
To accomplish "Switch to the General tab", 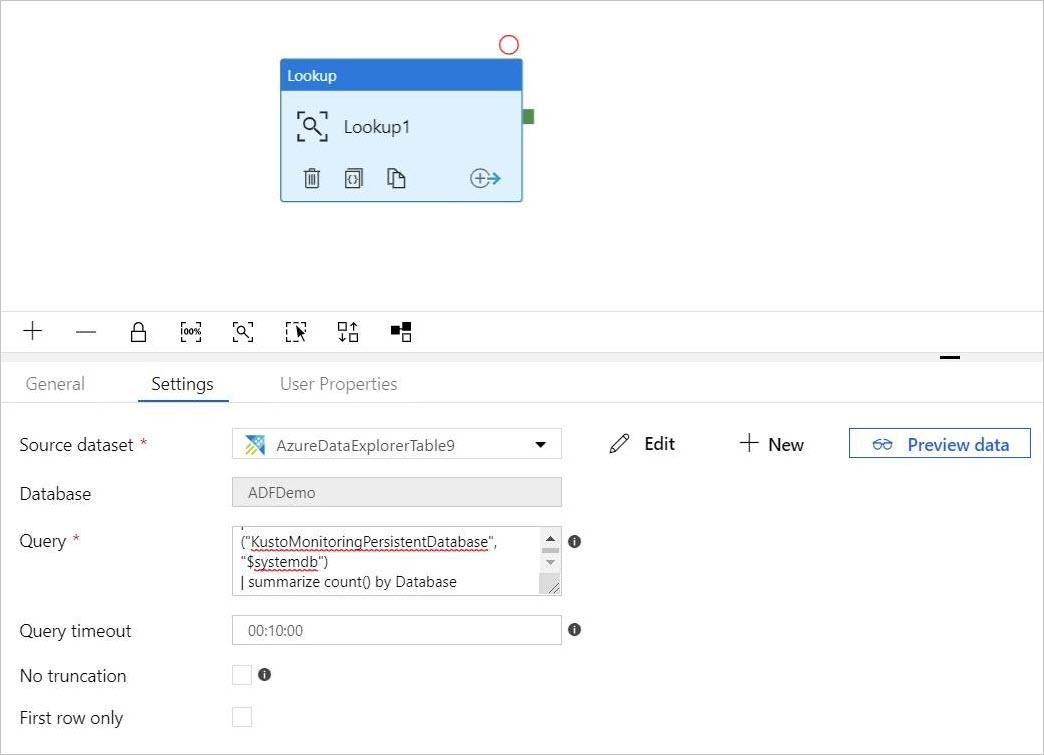I will coord(55,383).
